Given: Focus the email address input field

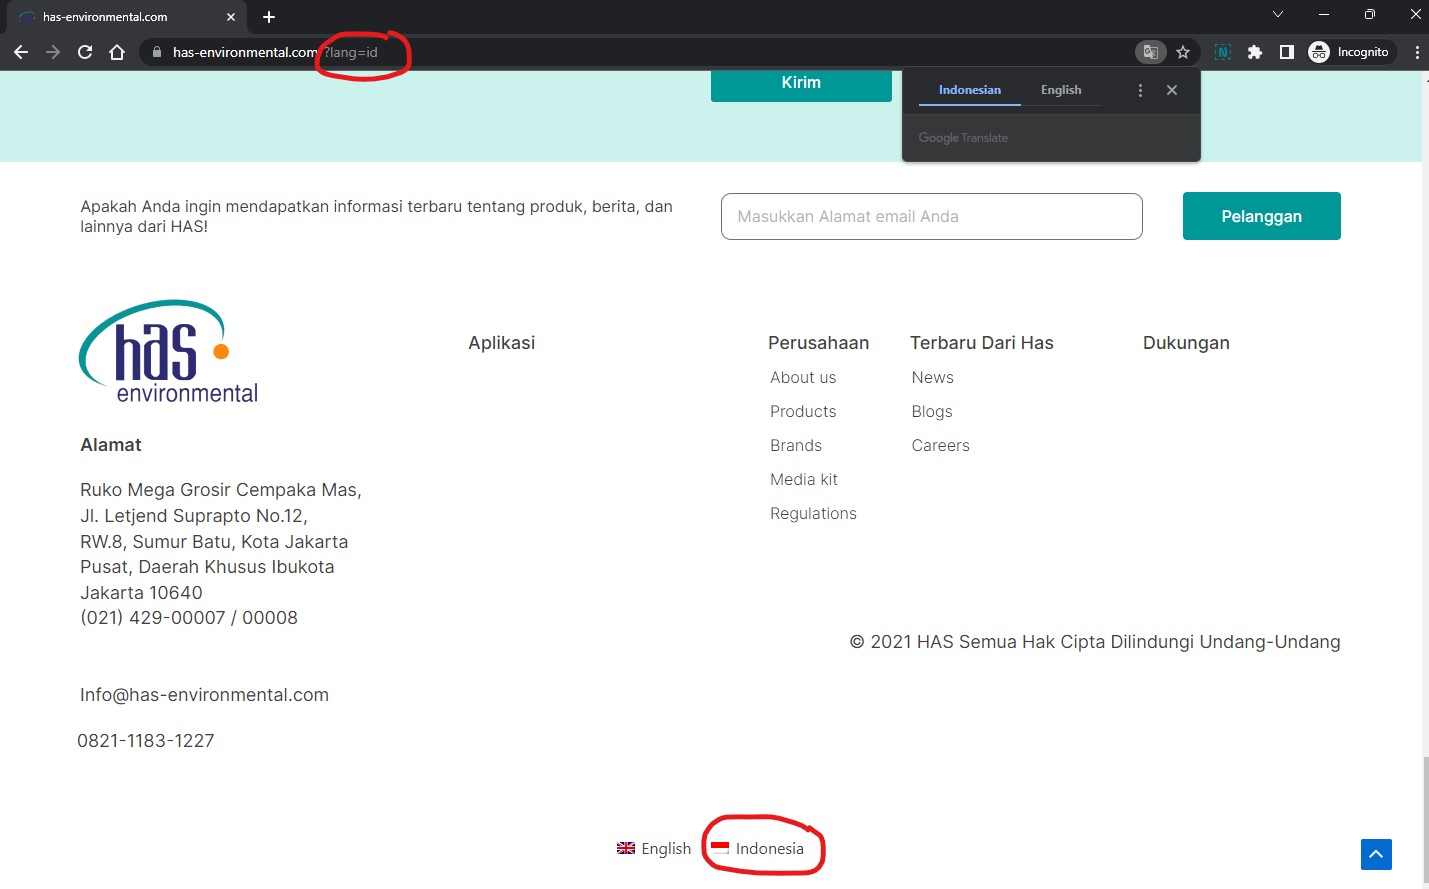Looking at the screenshot, I should [932, 216].
